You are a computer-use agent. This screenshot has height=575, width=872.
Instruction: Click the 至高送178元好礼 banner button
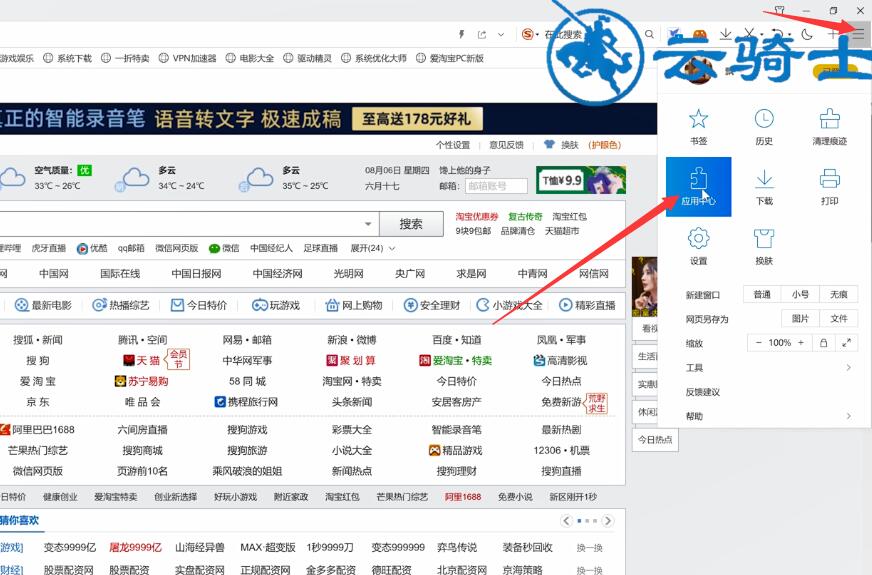pyautogui.click(x=417, y=119)
